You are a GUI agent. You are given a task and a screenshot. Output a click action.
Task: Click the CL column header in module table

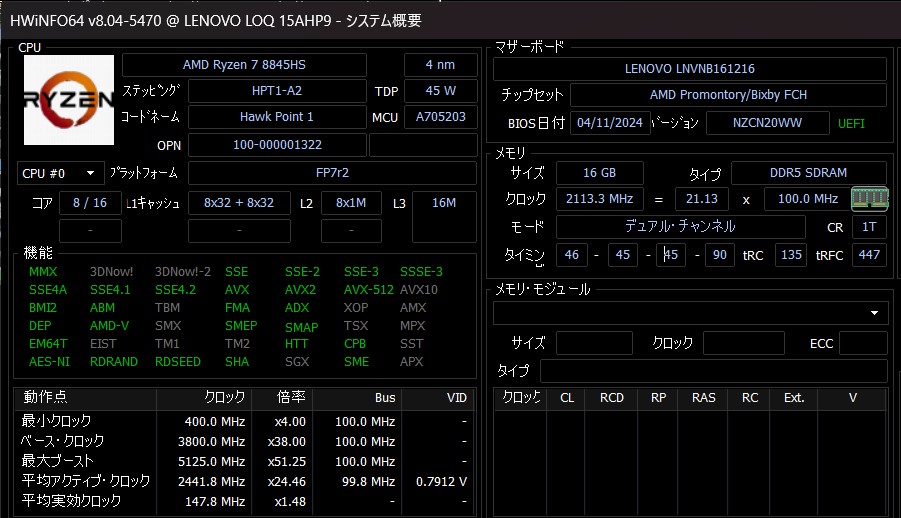pos(567,398)
